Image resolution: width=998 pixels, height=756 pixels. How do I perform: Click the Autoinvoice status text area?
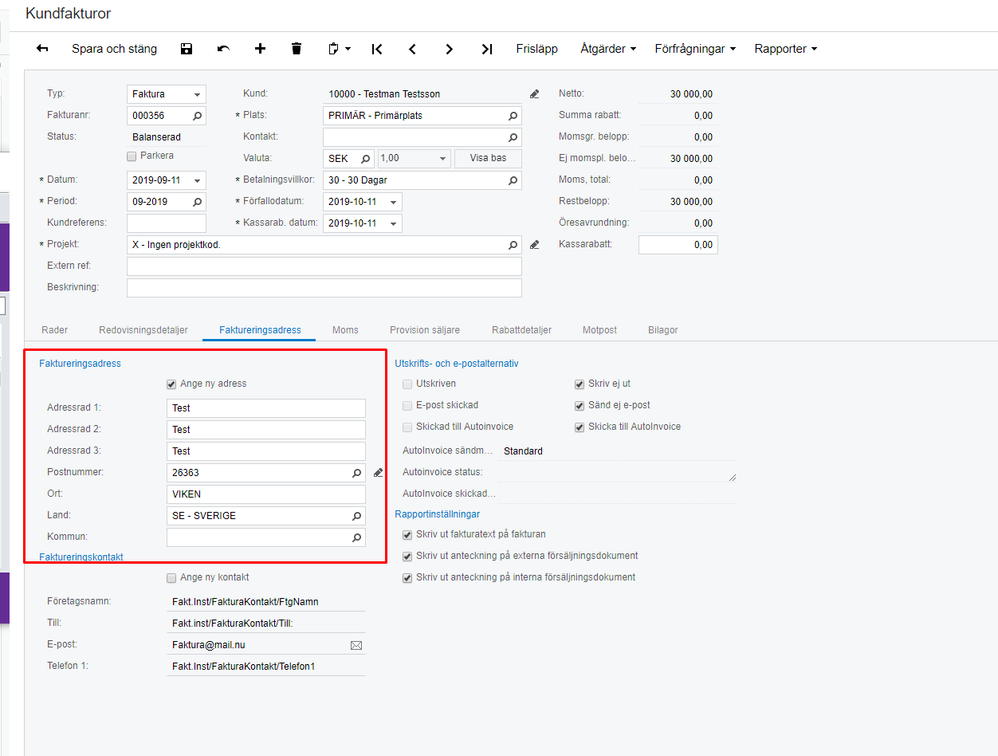coord(617,473)
